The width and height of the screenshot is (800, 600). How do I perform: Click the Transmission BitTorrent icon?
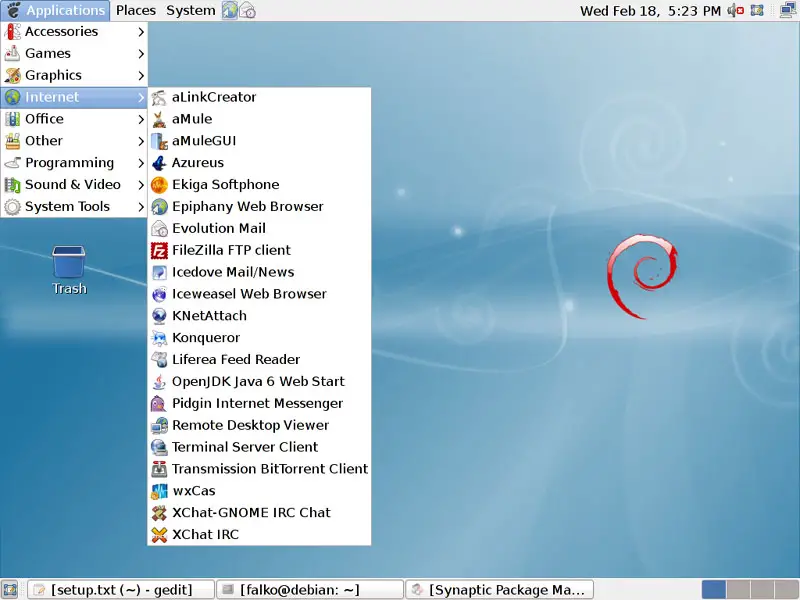159,469
